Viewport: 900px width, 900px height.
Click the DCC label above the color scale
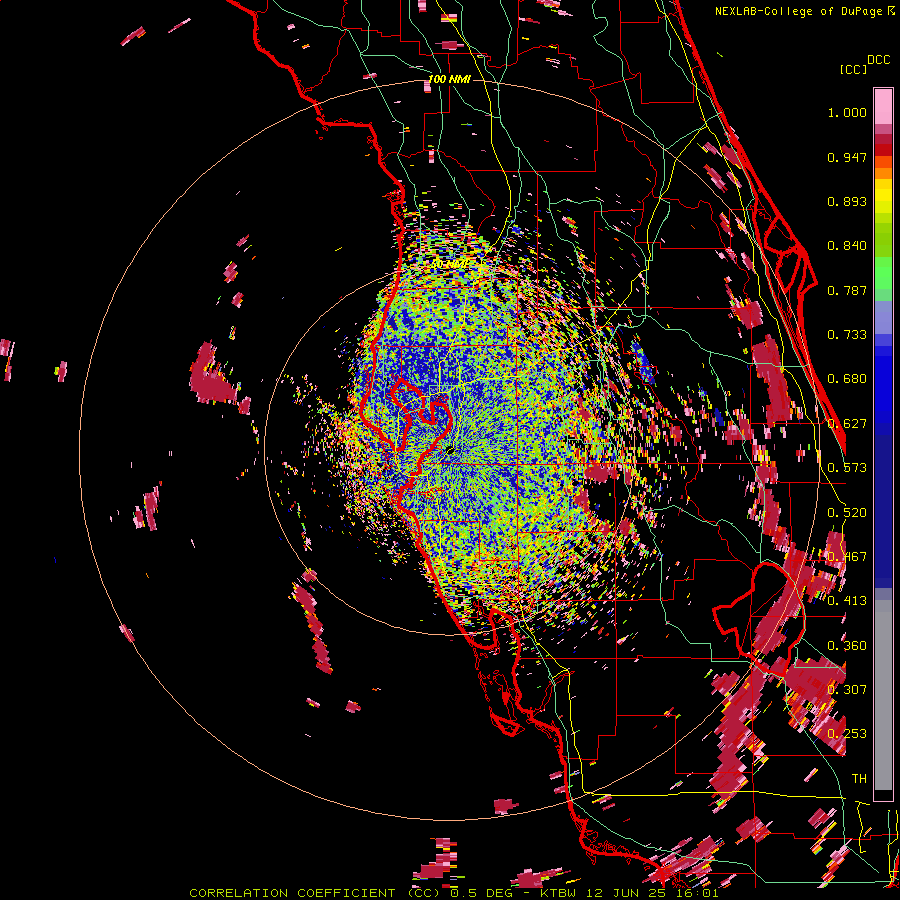[878, 60]
